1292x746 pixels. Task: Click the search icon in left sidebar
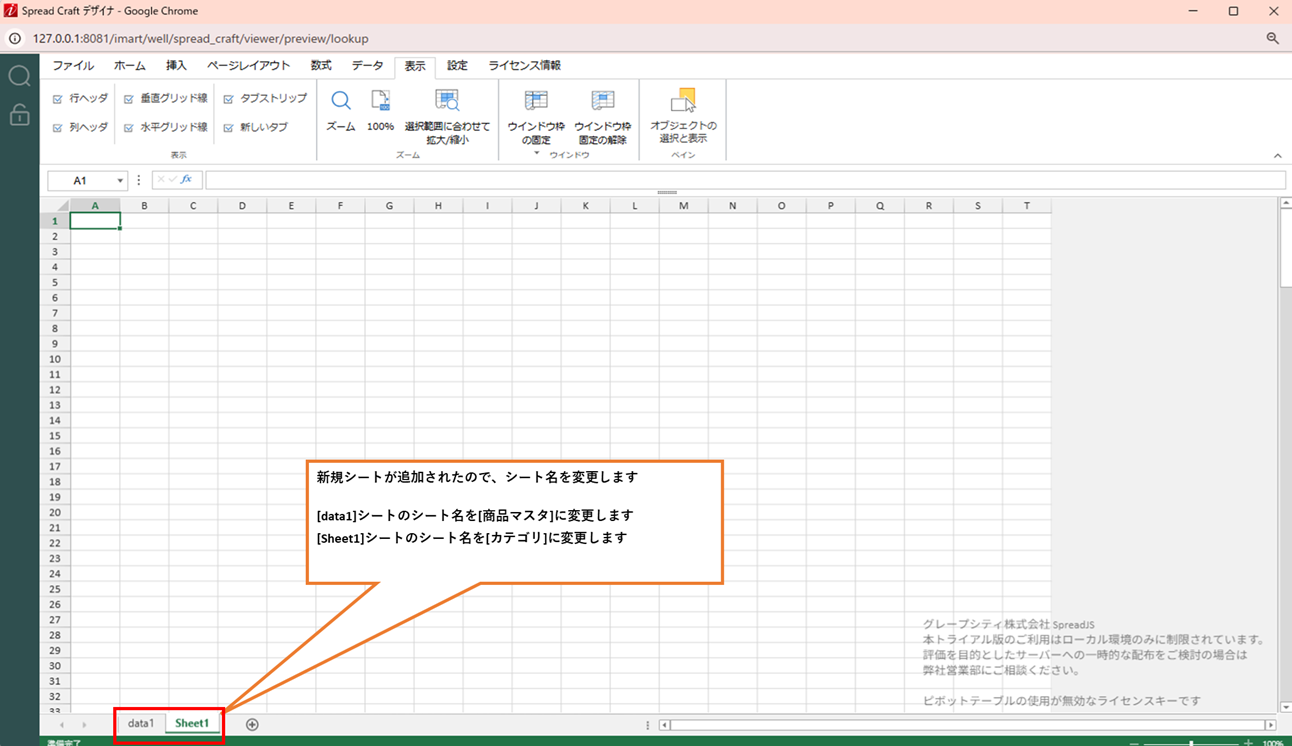pyautogui.click(x=19, y=77)
